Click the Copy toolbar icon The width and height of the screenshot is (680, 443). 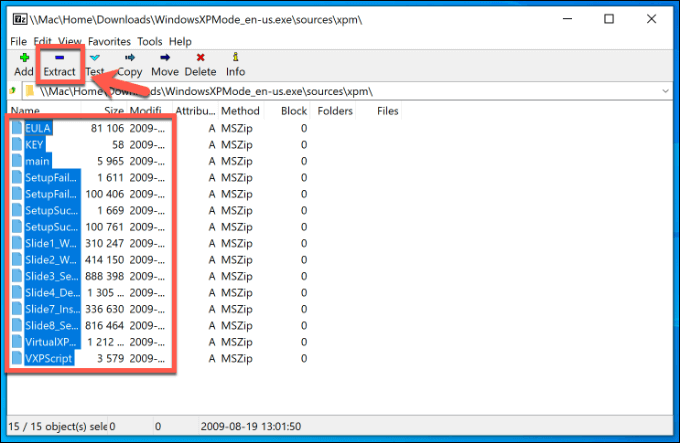pyautogui.click(x=130, y=57)
